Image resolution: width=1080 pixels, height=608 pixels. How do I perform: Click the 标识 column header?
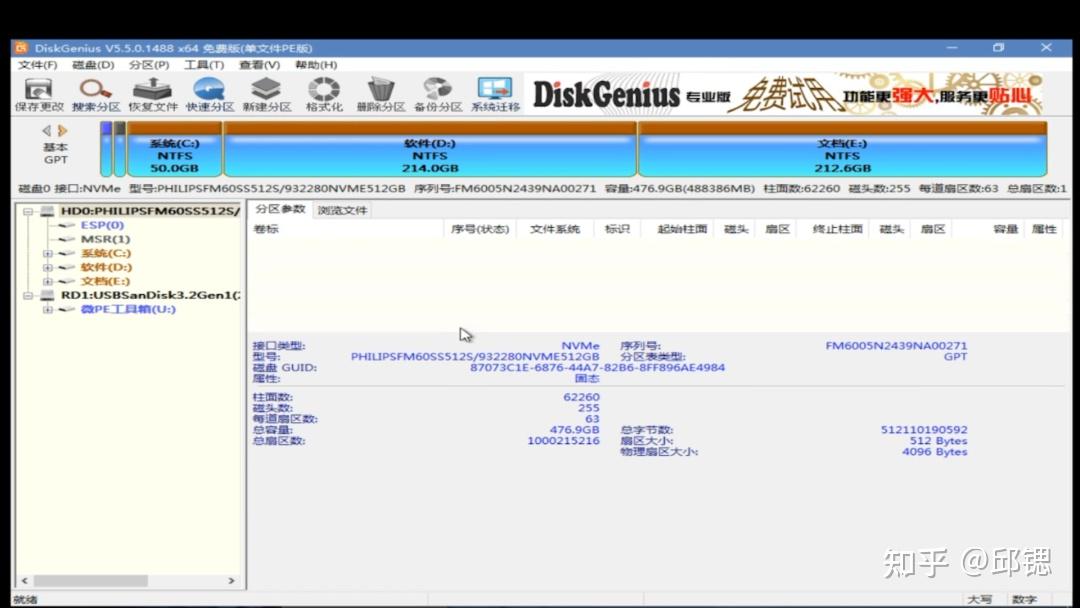click(617, 229)
